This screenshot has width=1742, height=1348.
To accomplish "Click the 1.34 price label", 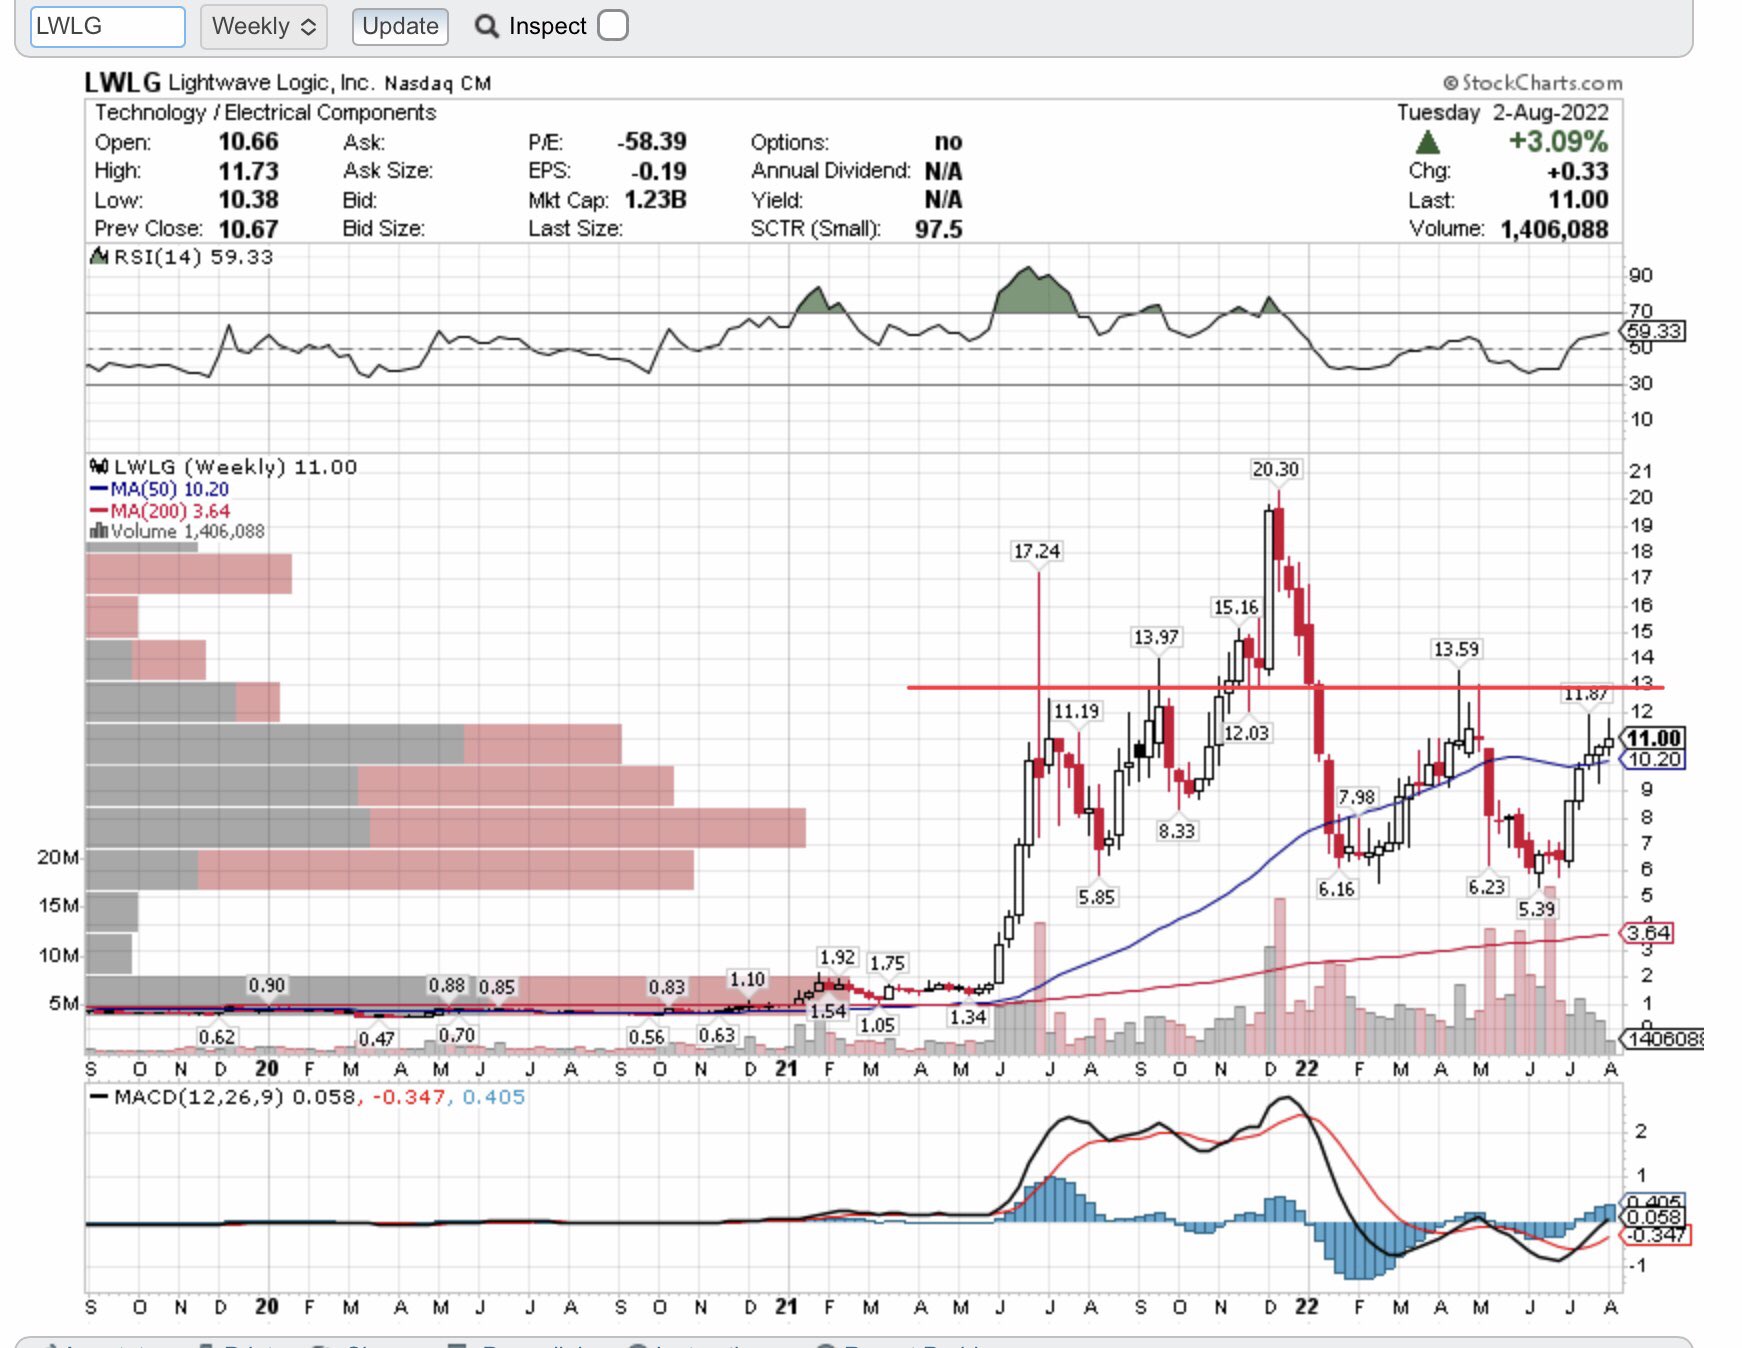I will click(968, 1017).
